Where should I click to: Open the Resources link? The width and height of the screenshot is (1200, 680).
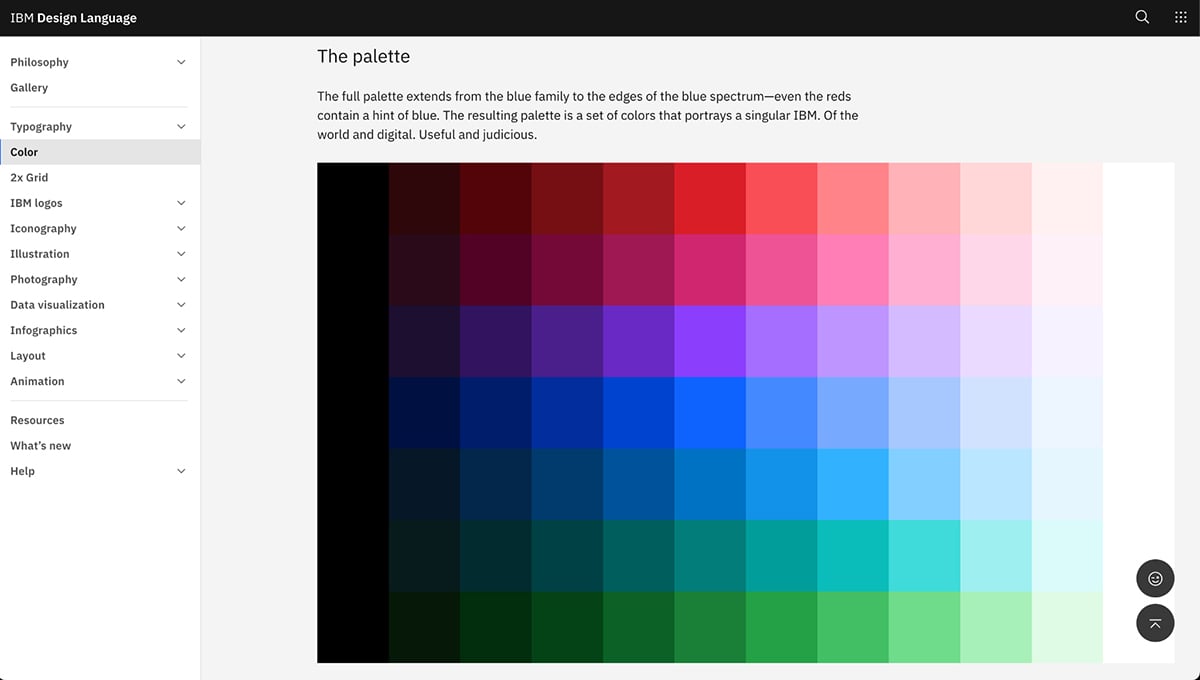[x=37, y=420]
